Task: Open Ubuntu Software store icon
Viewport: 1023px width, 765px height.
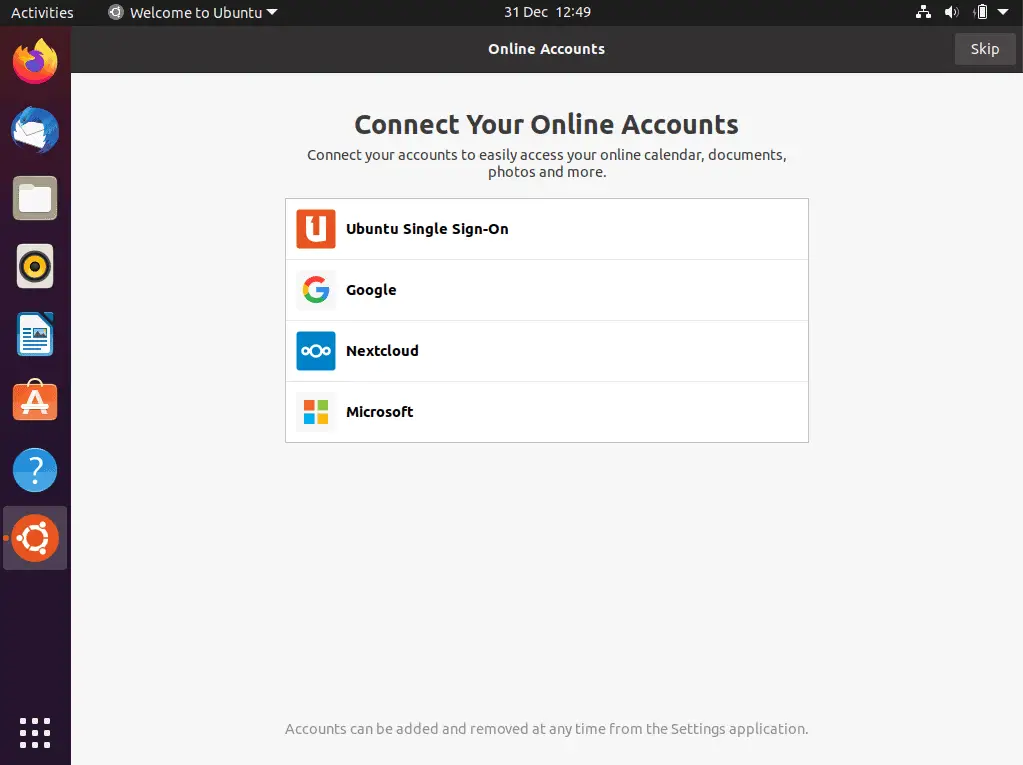Action: pyautogui.click(x=35, y=400)
